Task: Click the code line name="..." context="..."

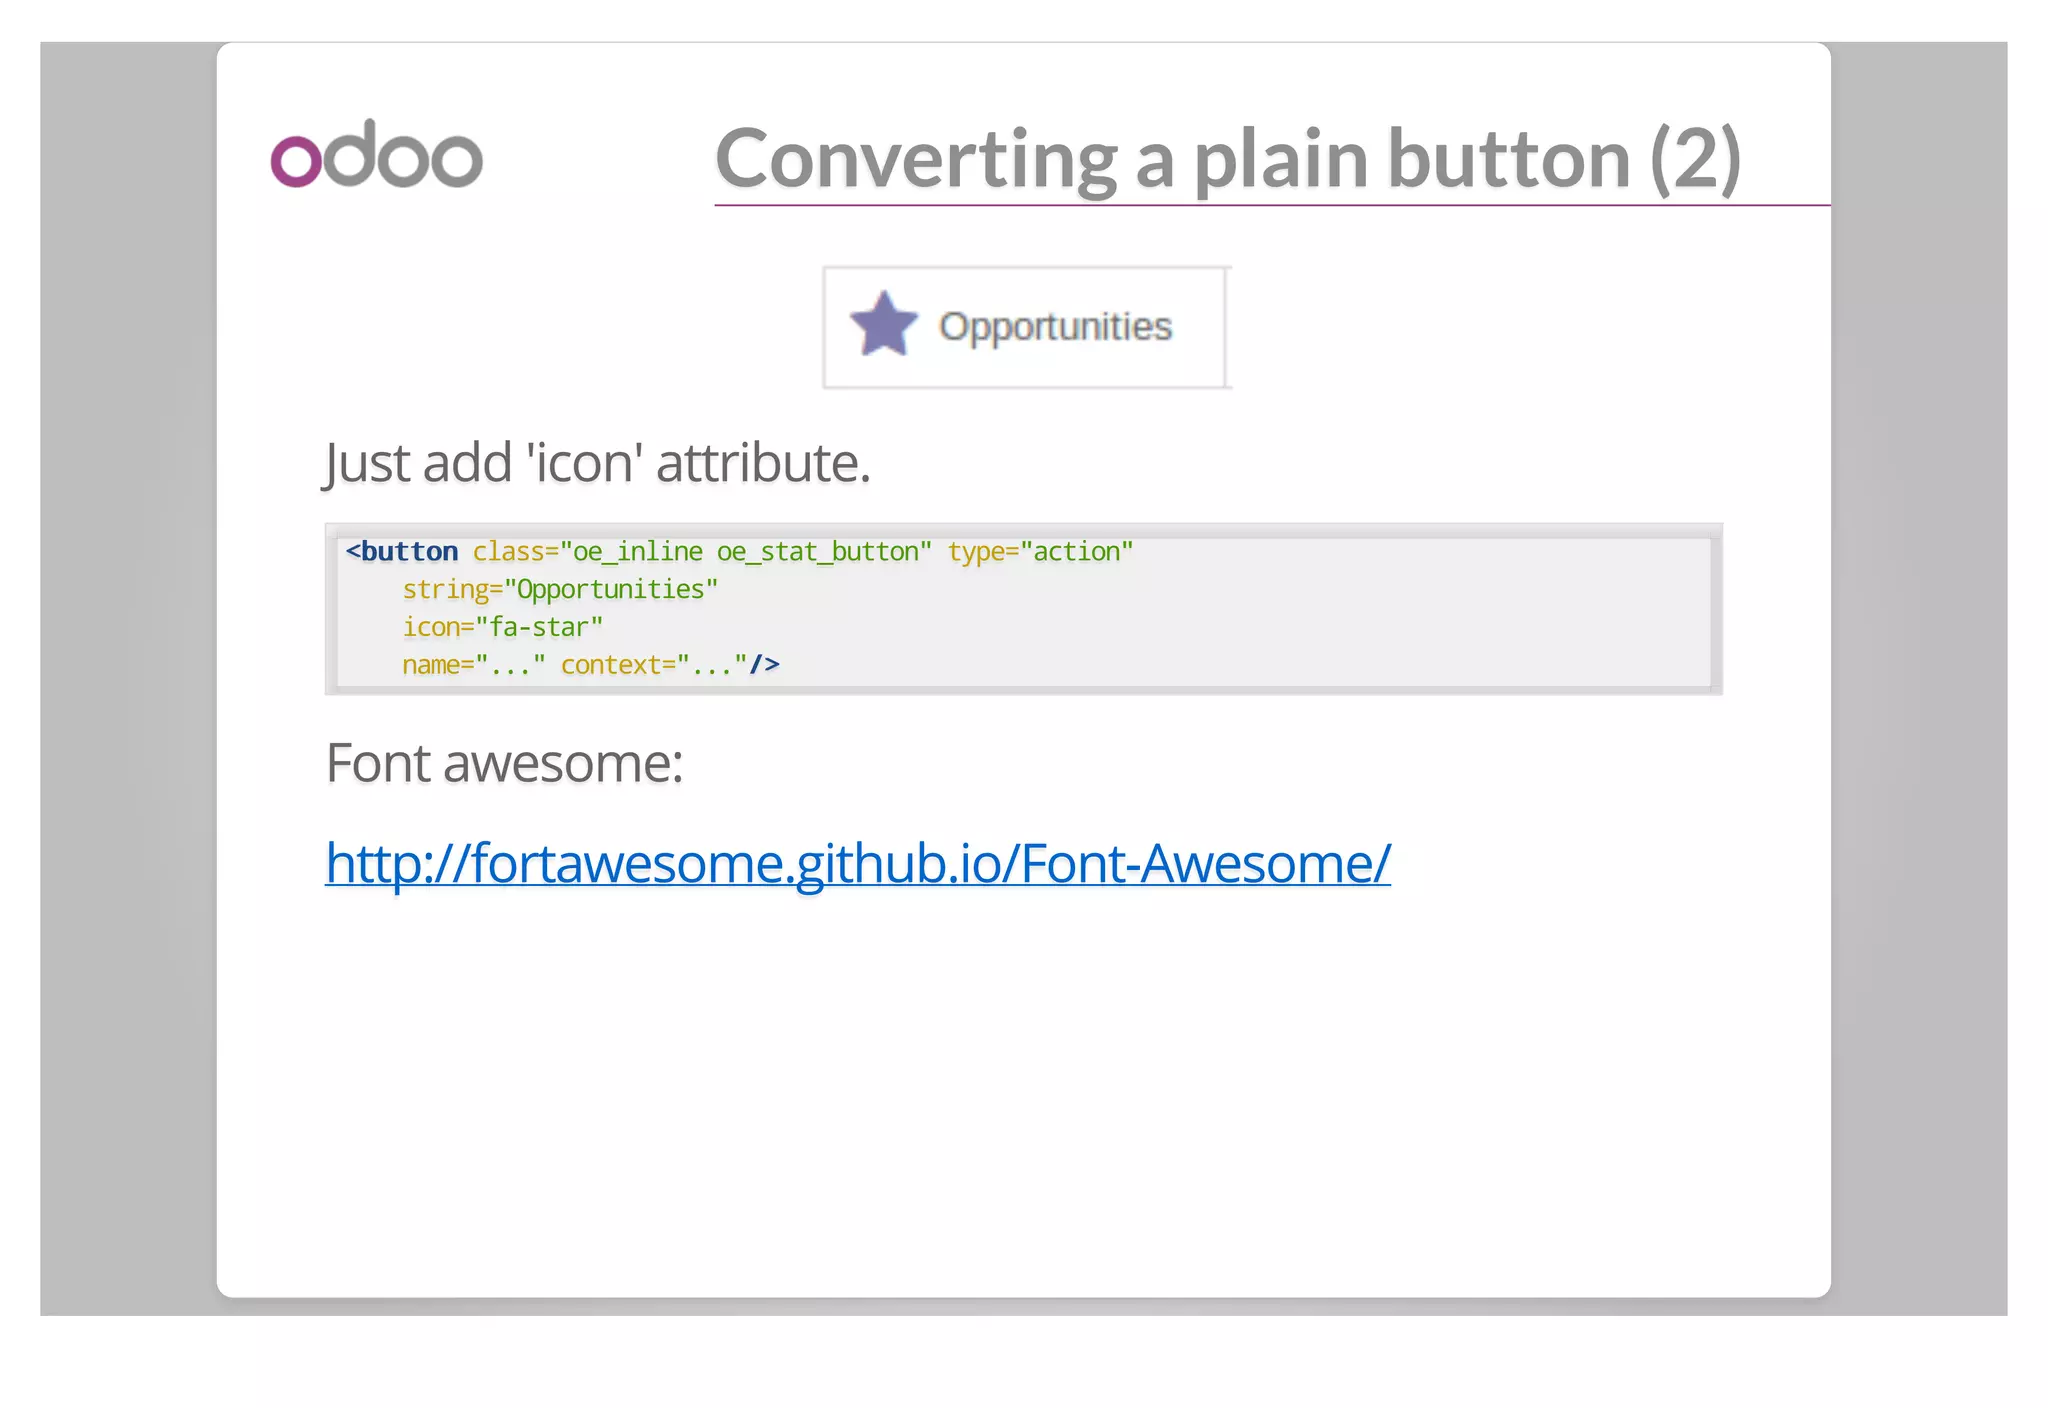Action: point(590,665)
